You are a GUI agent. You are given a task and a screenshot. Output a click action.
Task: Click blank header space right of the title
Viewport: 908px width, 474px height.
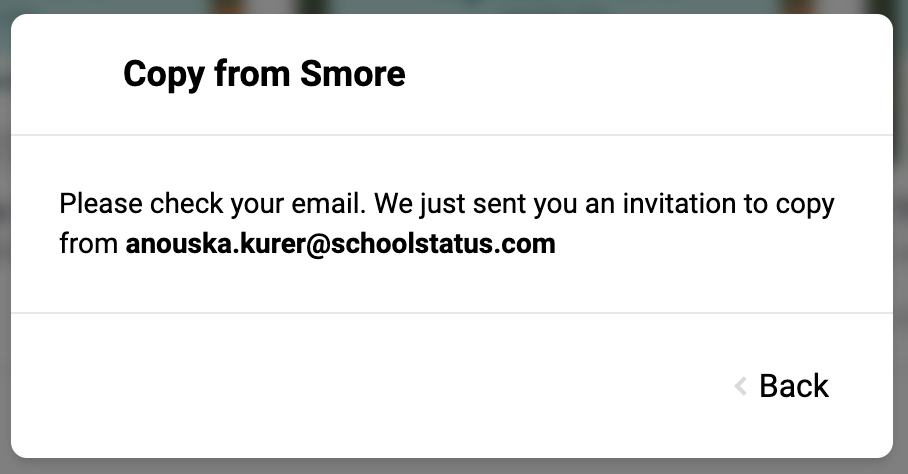[x=649, y=74]
